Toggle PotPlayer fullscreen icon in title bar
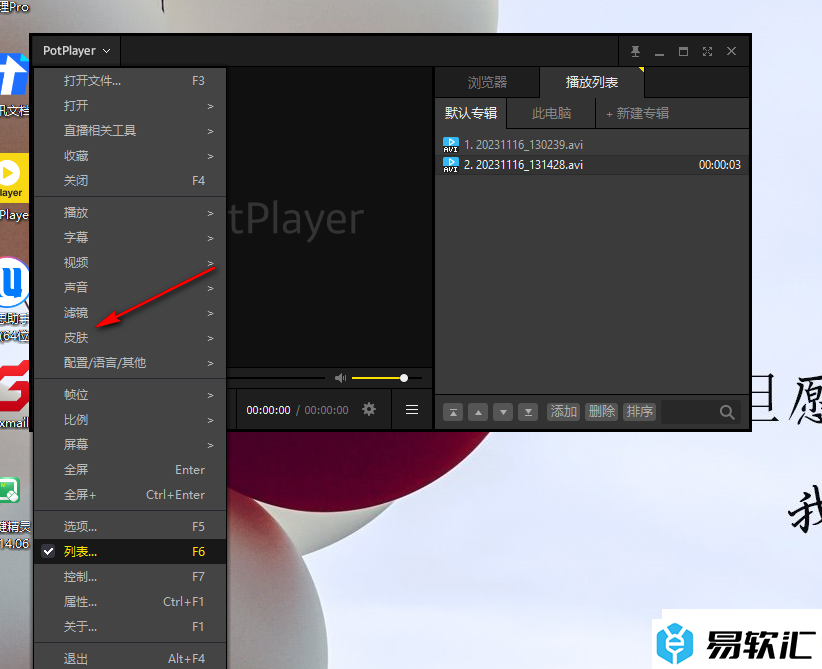This screenshot has height=669, width=822. click(707, 51)
